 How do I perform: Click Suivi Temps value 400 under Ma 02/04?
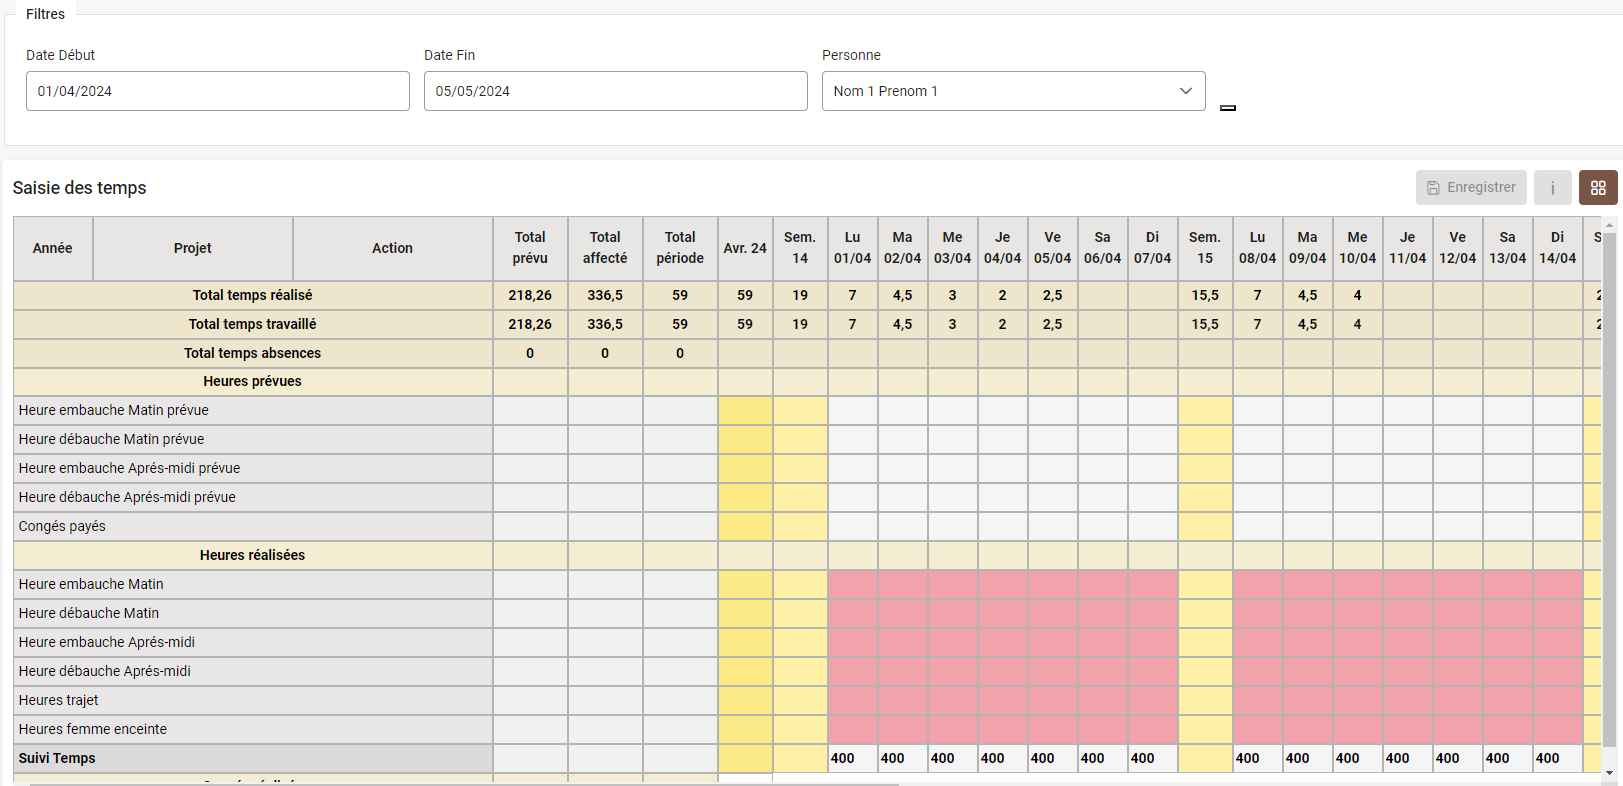click(x=902, y=759)
